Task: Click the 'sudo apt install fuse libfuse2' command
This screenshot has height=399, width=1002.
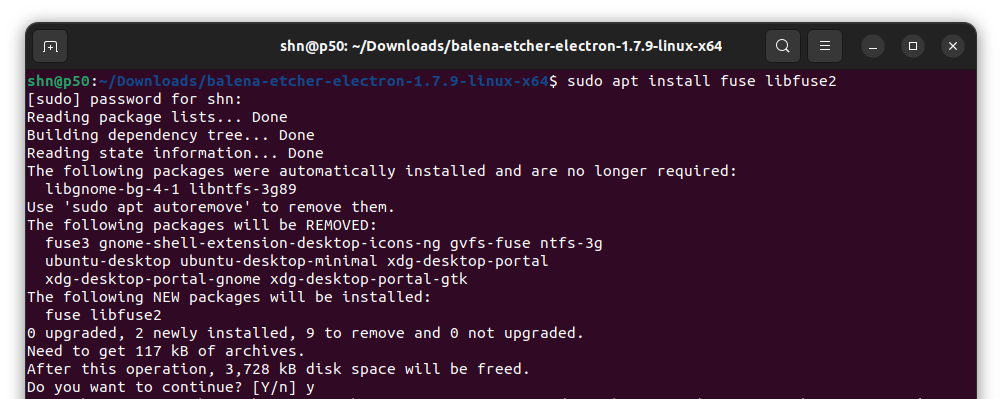Action: tap(702, 81)
